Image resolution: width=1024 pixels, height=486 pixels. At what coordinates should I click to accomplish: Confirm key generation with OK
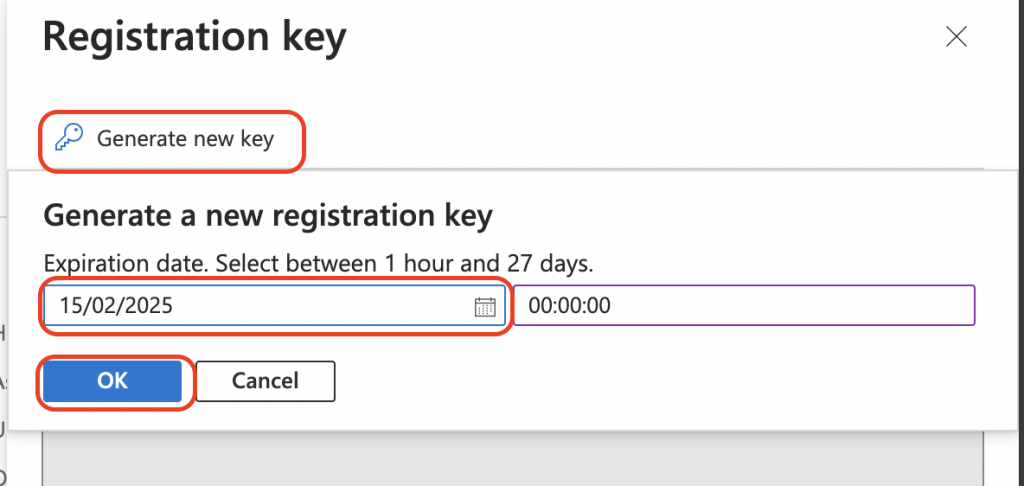click(x=112, y=381)
